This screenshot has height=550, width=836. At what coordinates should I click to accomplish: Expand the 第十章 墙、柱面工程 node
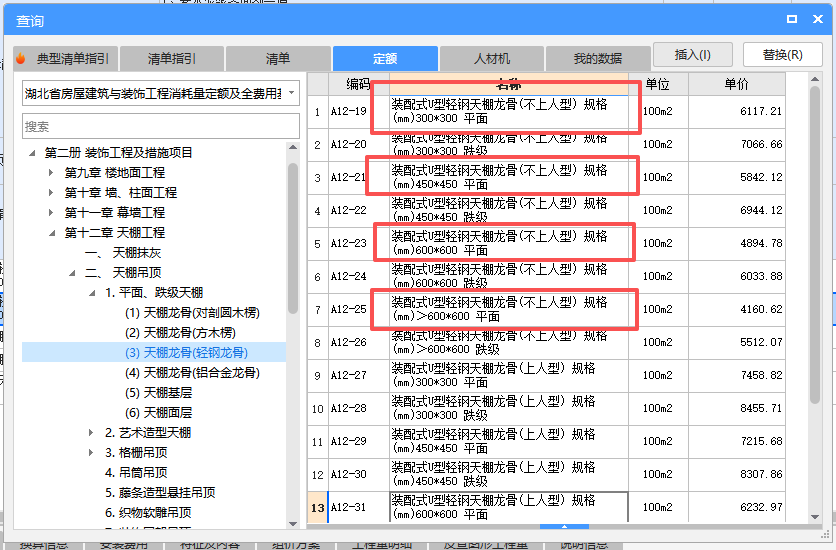(x=51, y=192)
